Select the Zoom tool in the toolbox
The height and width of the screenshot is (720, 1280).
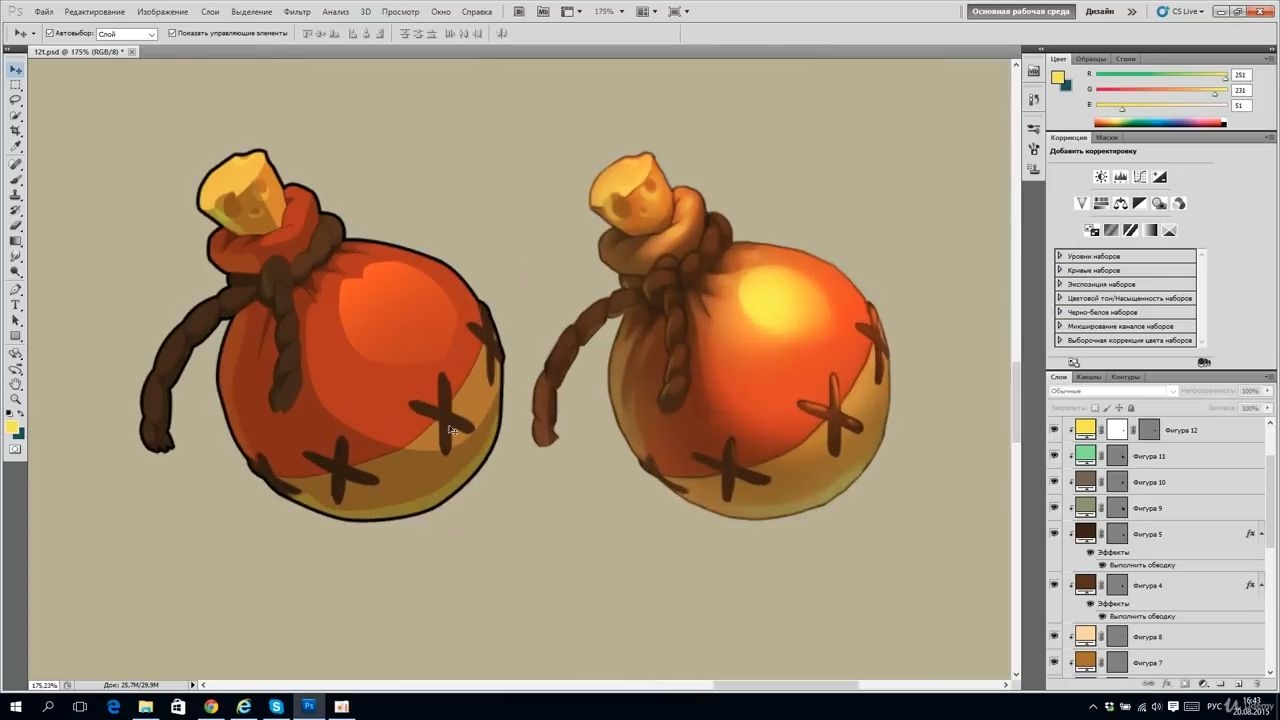[16, 400]
